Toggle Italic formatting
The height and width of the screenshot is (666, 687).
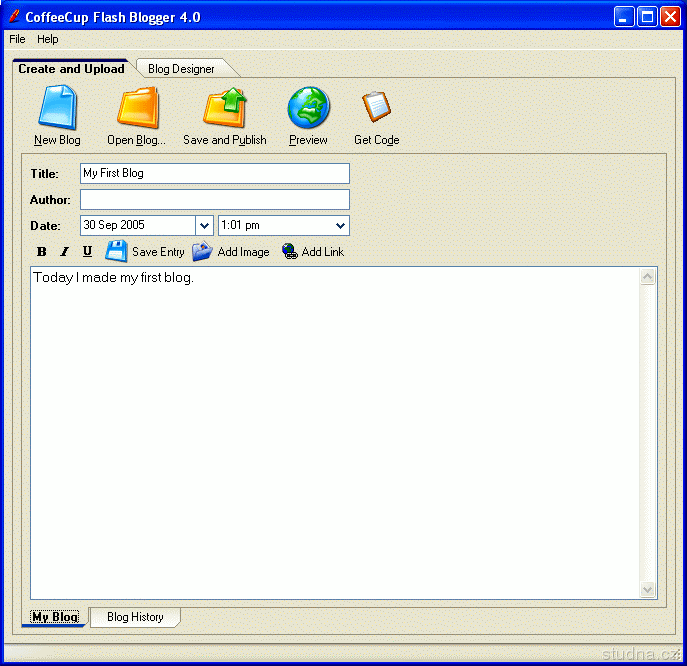(x=64, y=252)
